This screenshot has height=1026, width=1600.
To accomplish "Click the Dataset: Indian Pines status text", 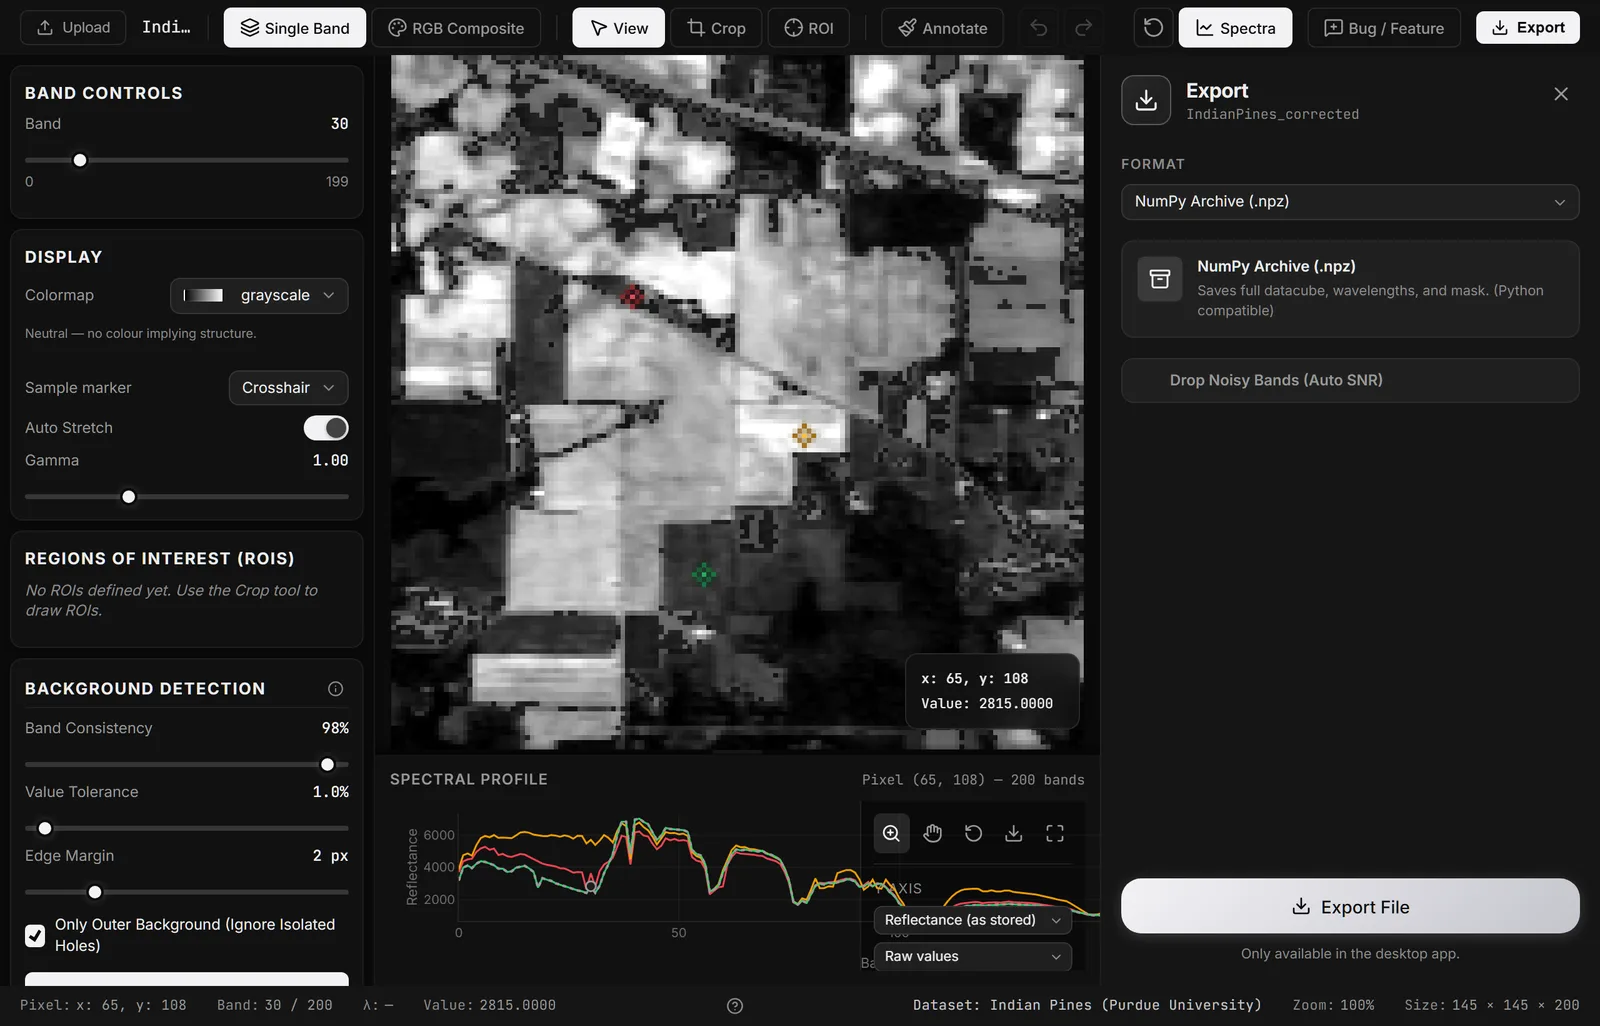I will point(1087,1005).
